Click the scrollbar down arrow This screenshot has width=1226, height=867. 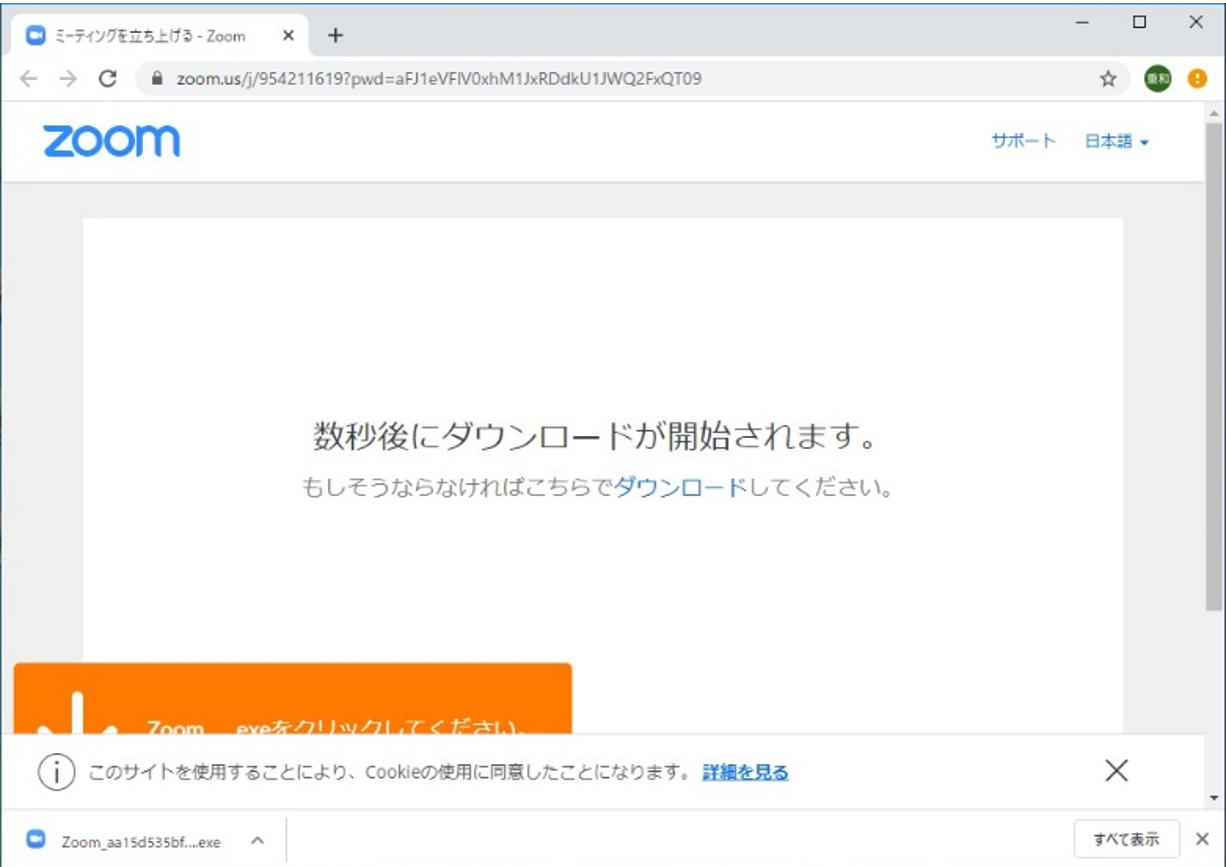pos(1214,799)
